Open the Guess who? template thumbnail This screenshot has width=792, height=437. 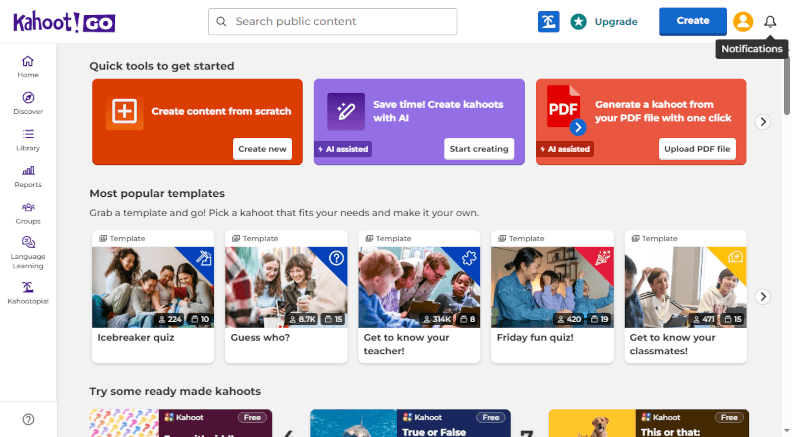(x=286, y=287)
